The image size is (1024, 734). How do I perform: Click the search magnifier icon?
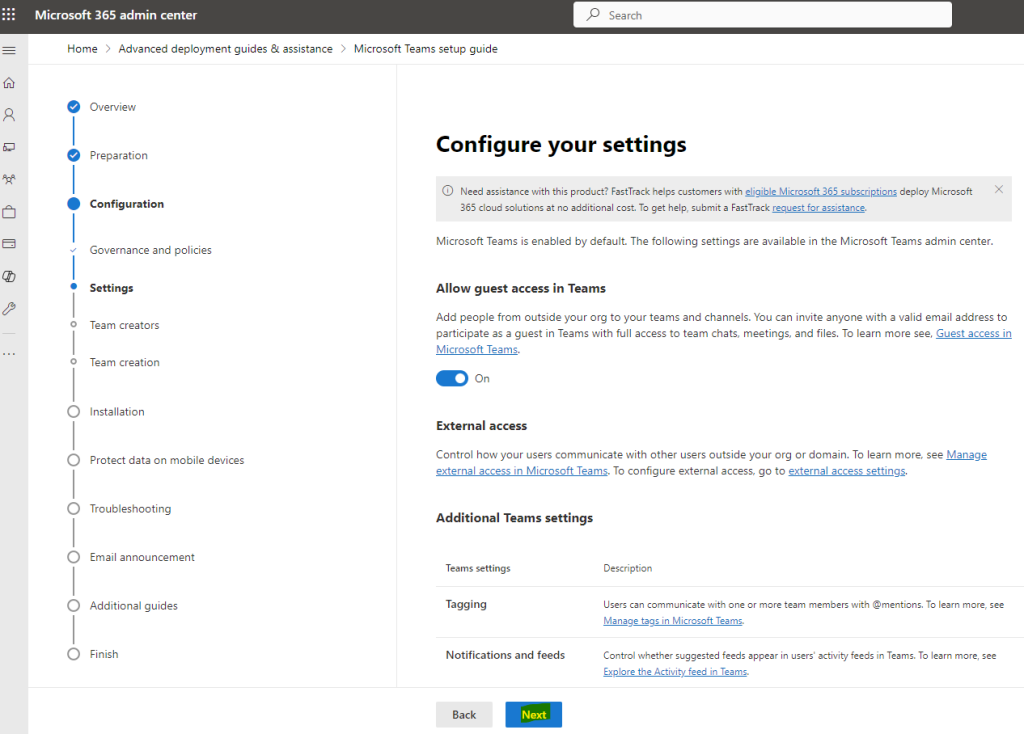(x=593, y=14)
